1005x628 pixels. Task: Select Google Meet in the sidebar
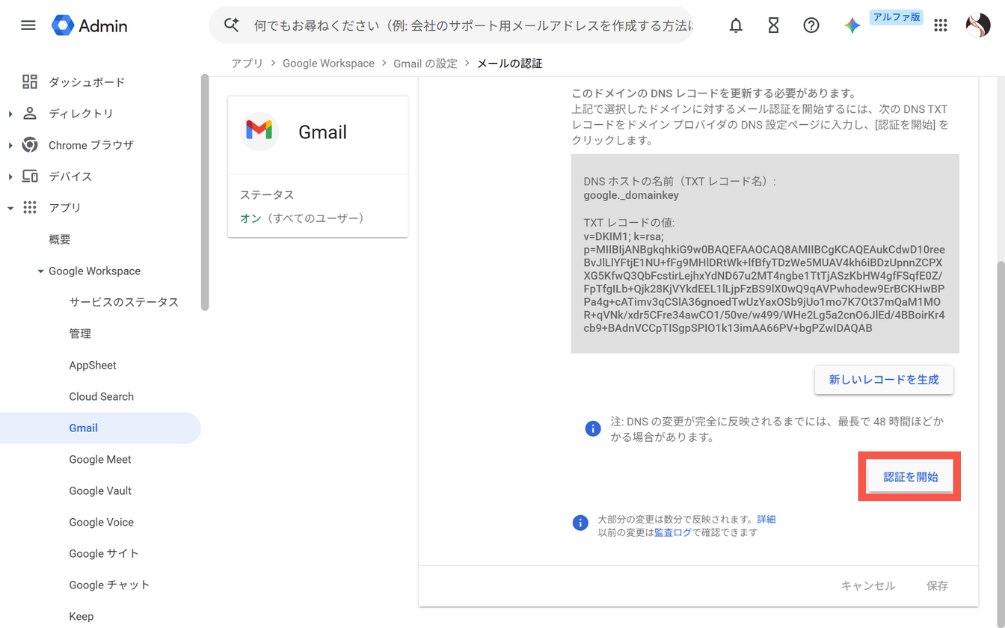coord(100,459)
